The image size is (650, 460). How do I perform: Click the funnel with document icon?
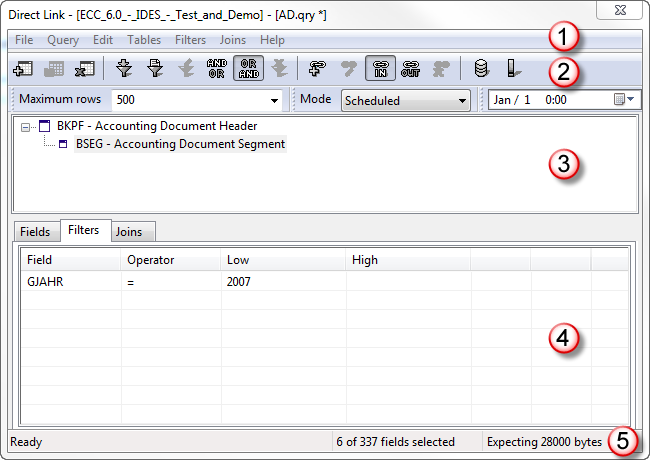coord(155,68)
